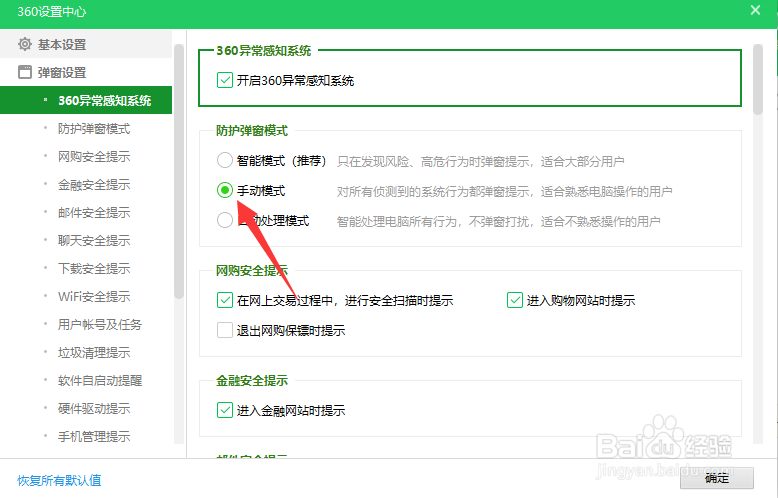Viewport: 778px width, 498px height.
Task: Open 基本设置 gear icon section
Action: pos(86,44)
